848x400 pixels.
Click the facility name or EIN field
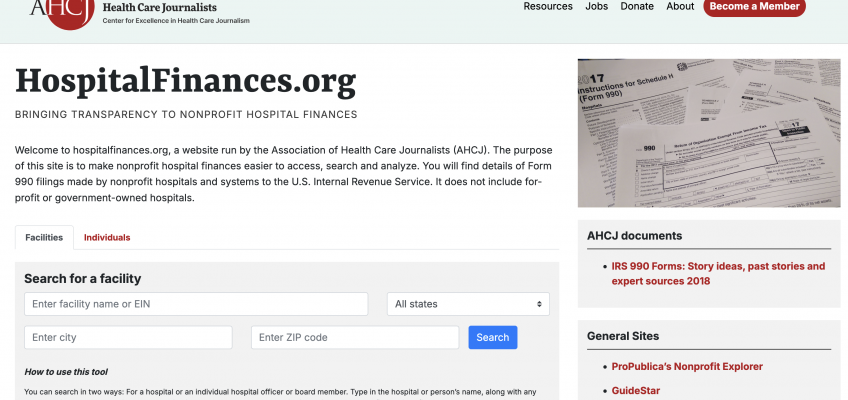tap(196, 304)
